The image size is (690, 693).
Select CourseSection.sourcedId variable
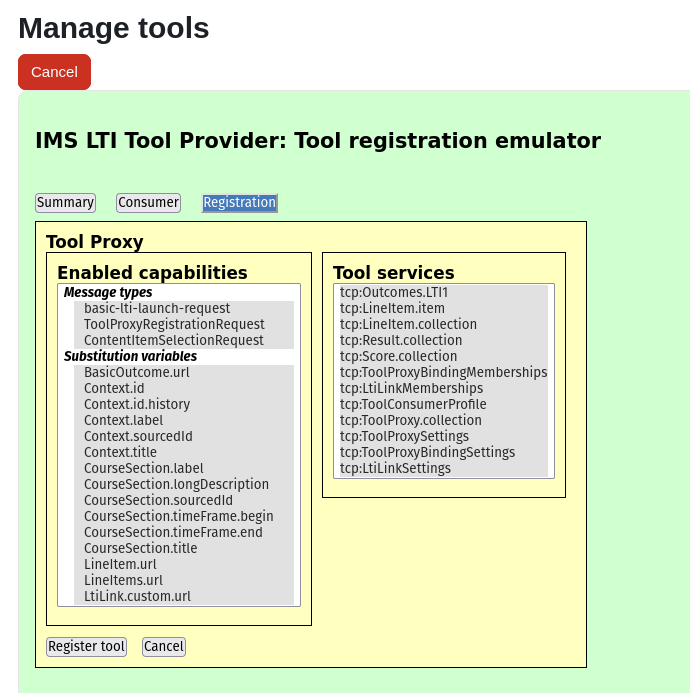pyautogui.click(x=184, y=500)
